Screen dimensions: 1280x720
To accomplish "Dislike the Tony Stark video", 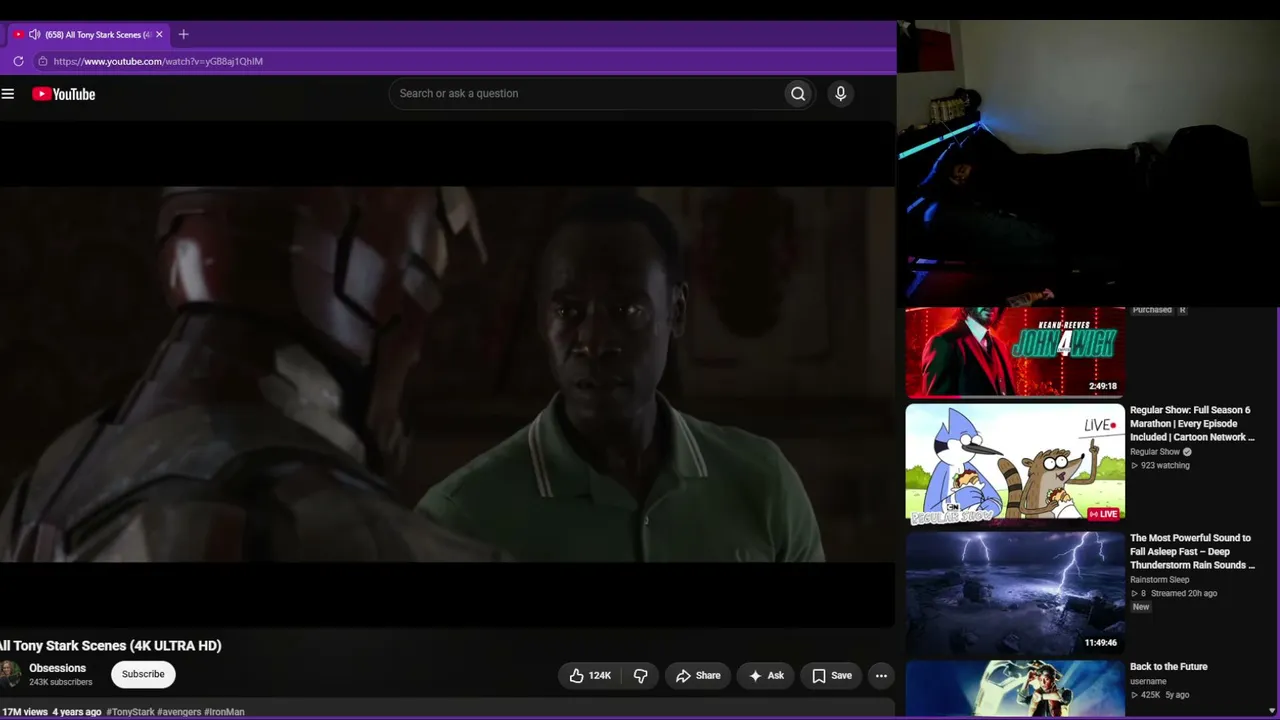I will point(641,676).
